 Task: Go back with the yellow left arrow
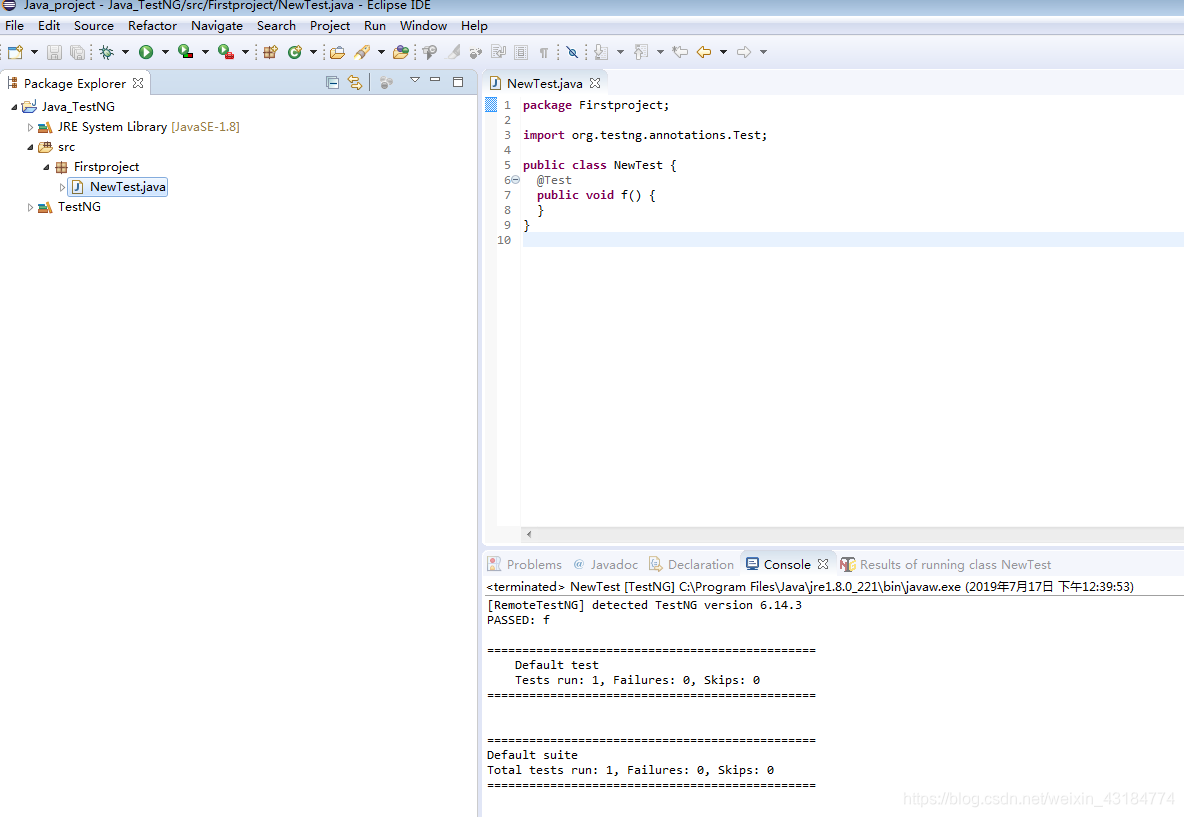[x=704, y=52]
